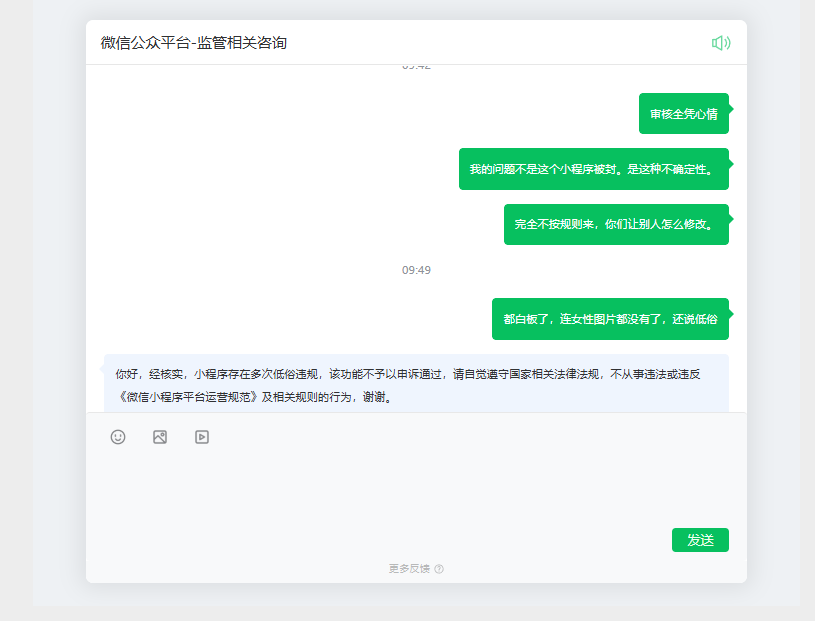The image size is (815, 621).
Task: Click the 09:49 timestamp in chat
Action: tap(416, 270)
